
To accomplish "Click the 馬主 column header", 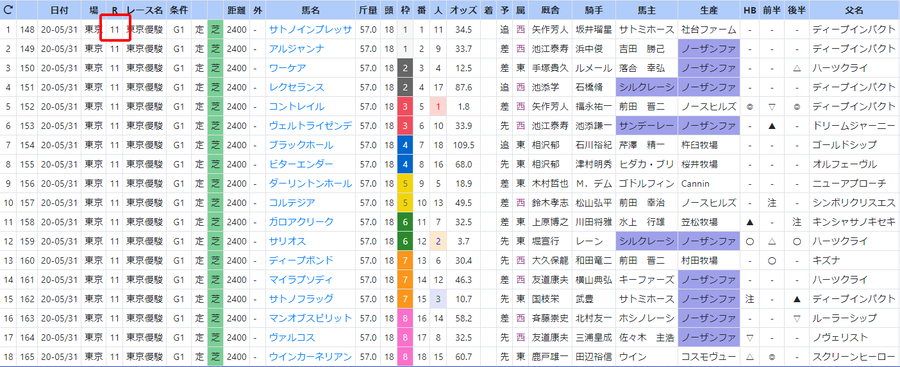I will tap(646, 10).
